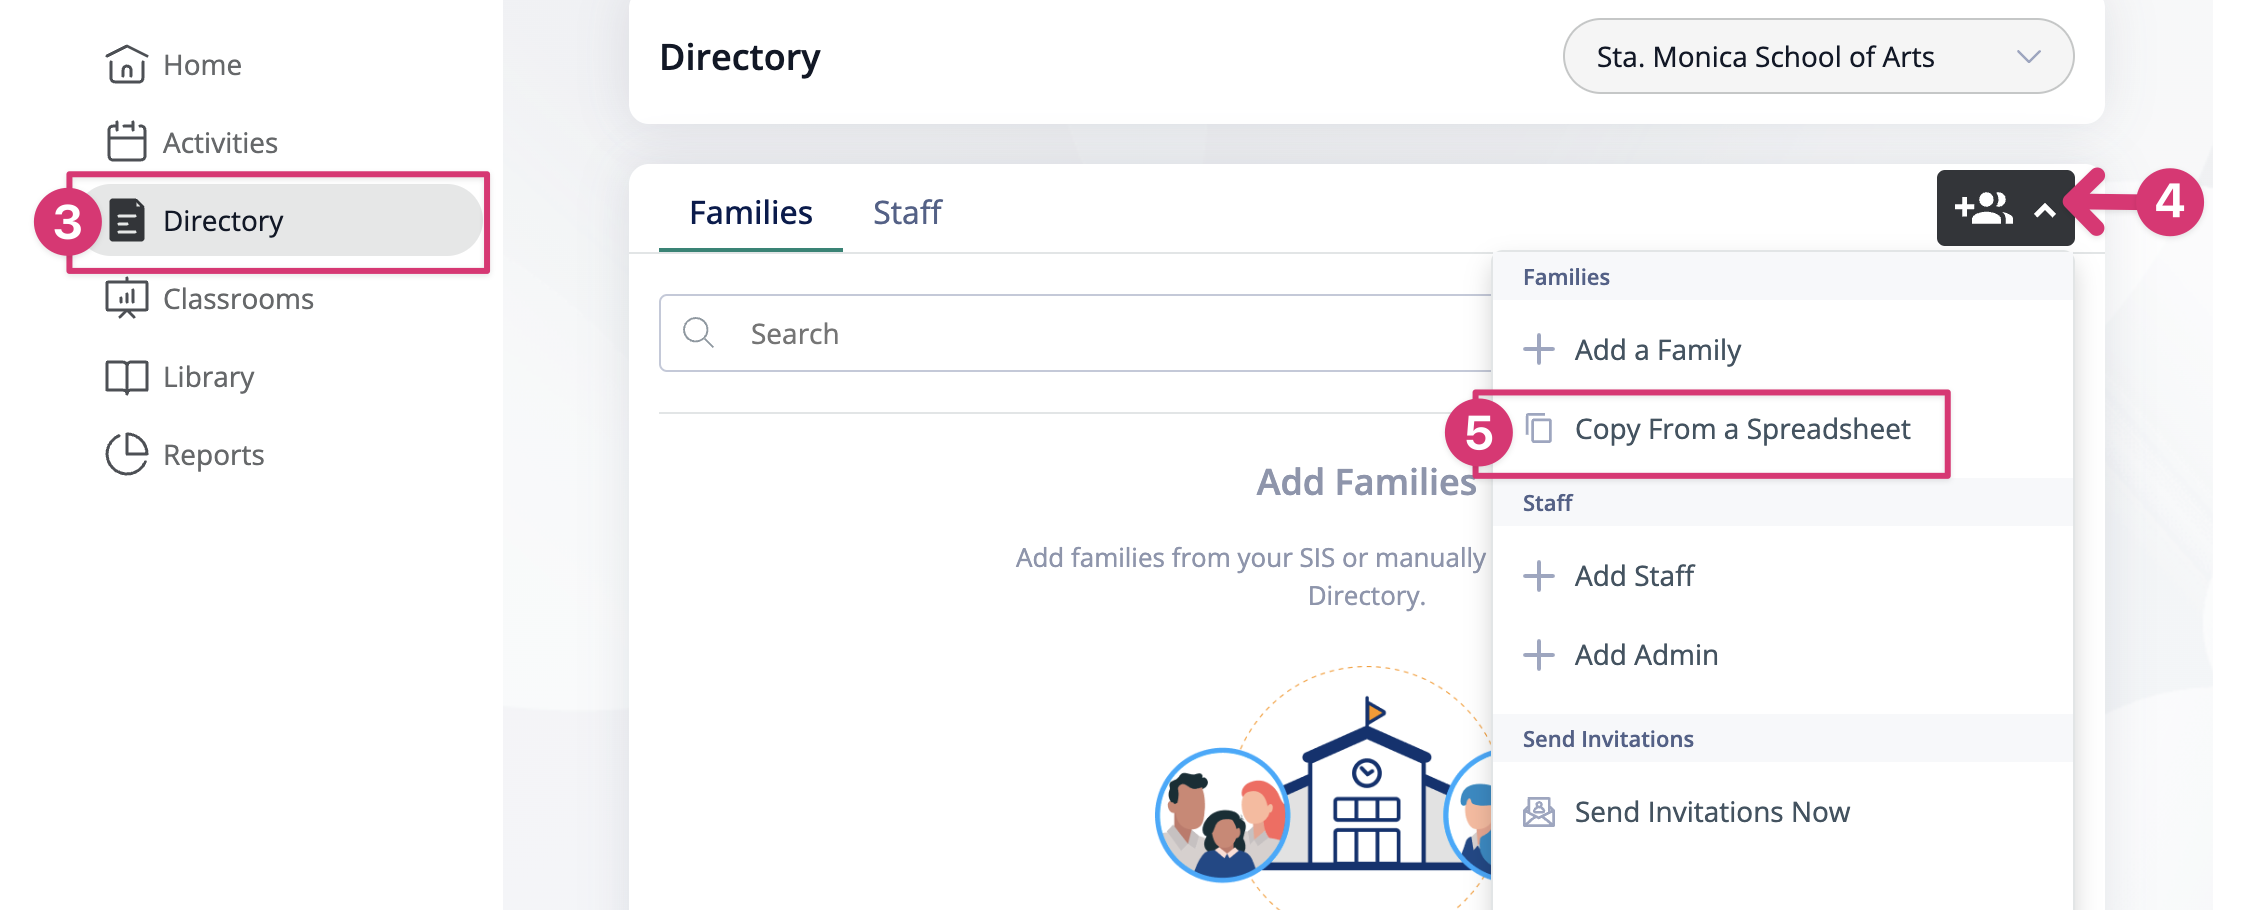Collapse the add menu using the caret arrow
This screenshot has width=2259, height=910.
(2045, 210)
